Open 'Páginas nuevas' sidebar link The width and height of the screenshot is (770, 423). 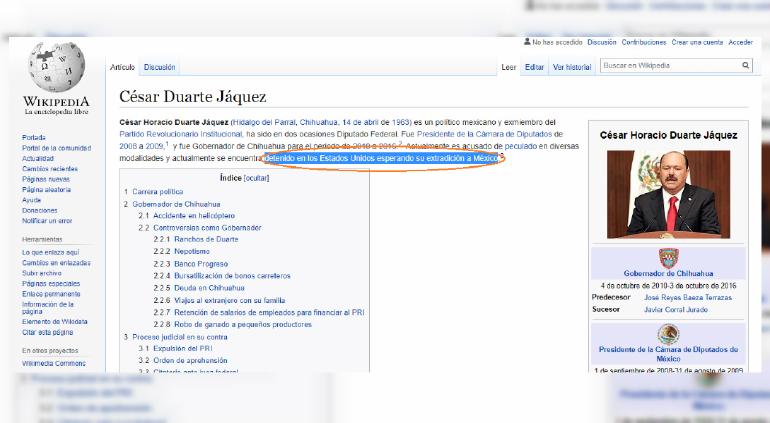click(46, 179)
